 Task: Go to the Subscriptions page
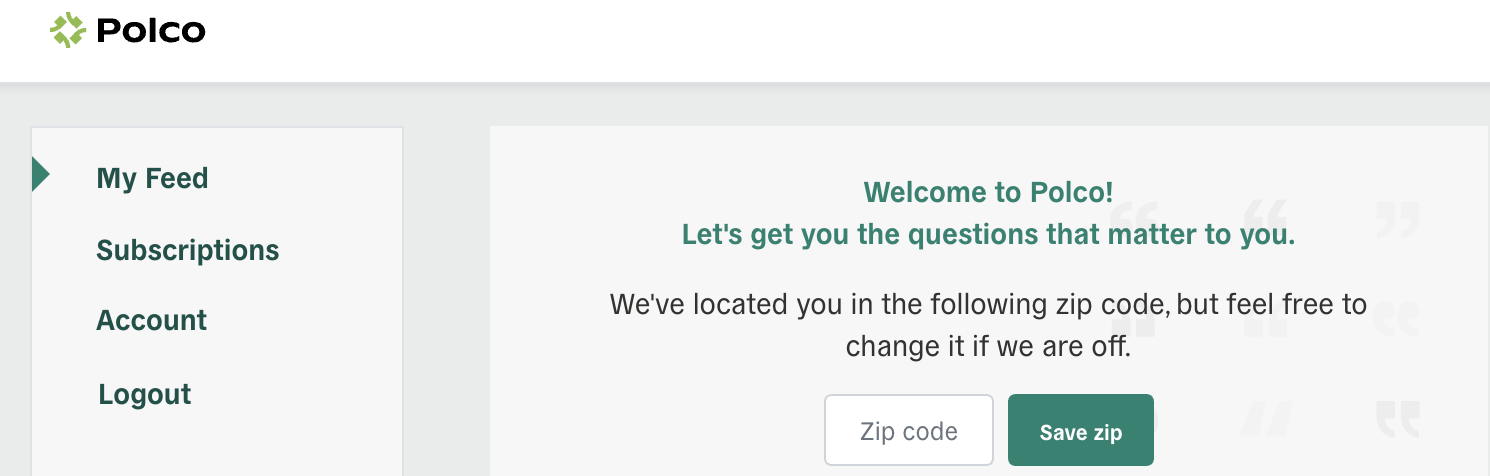point(188,250)
